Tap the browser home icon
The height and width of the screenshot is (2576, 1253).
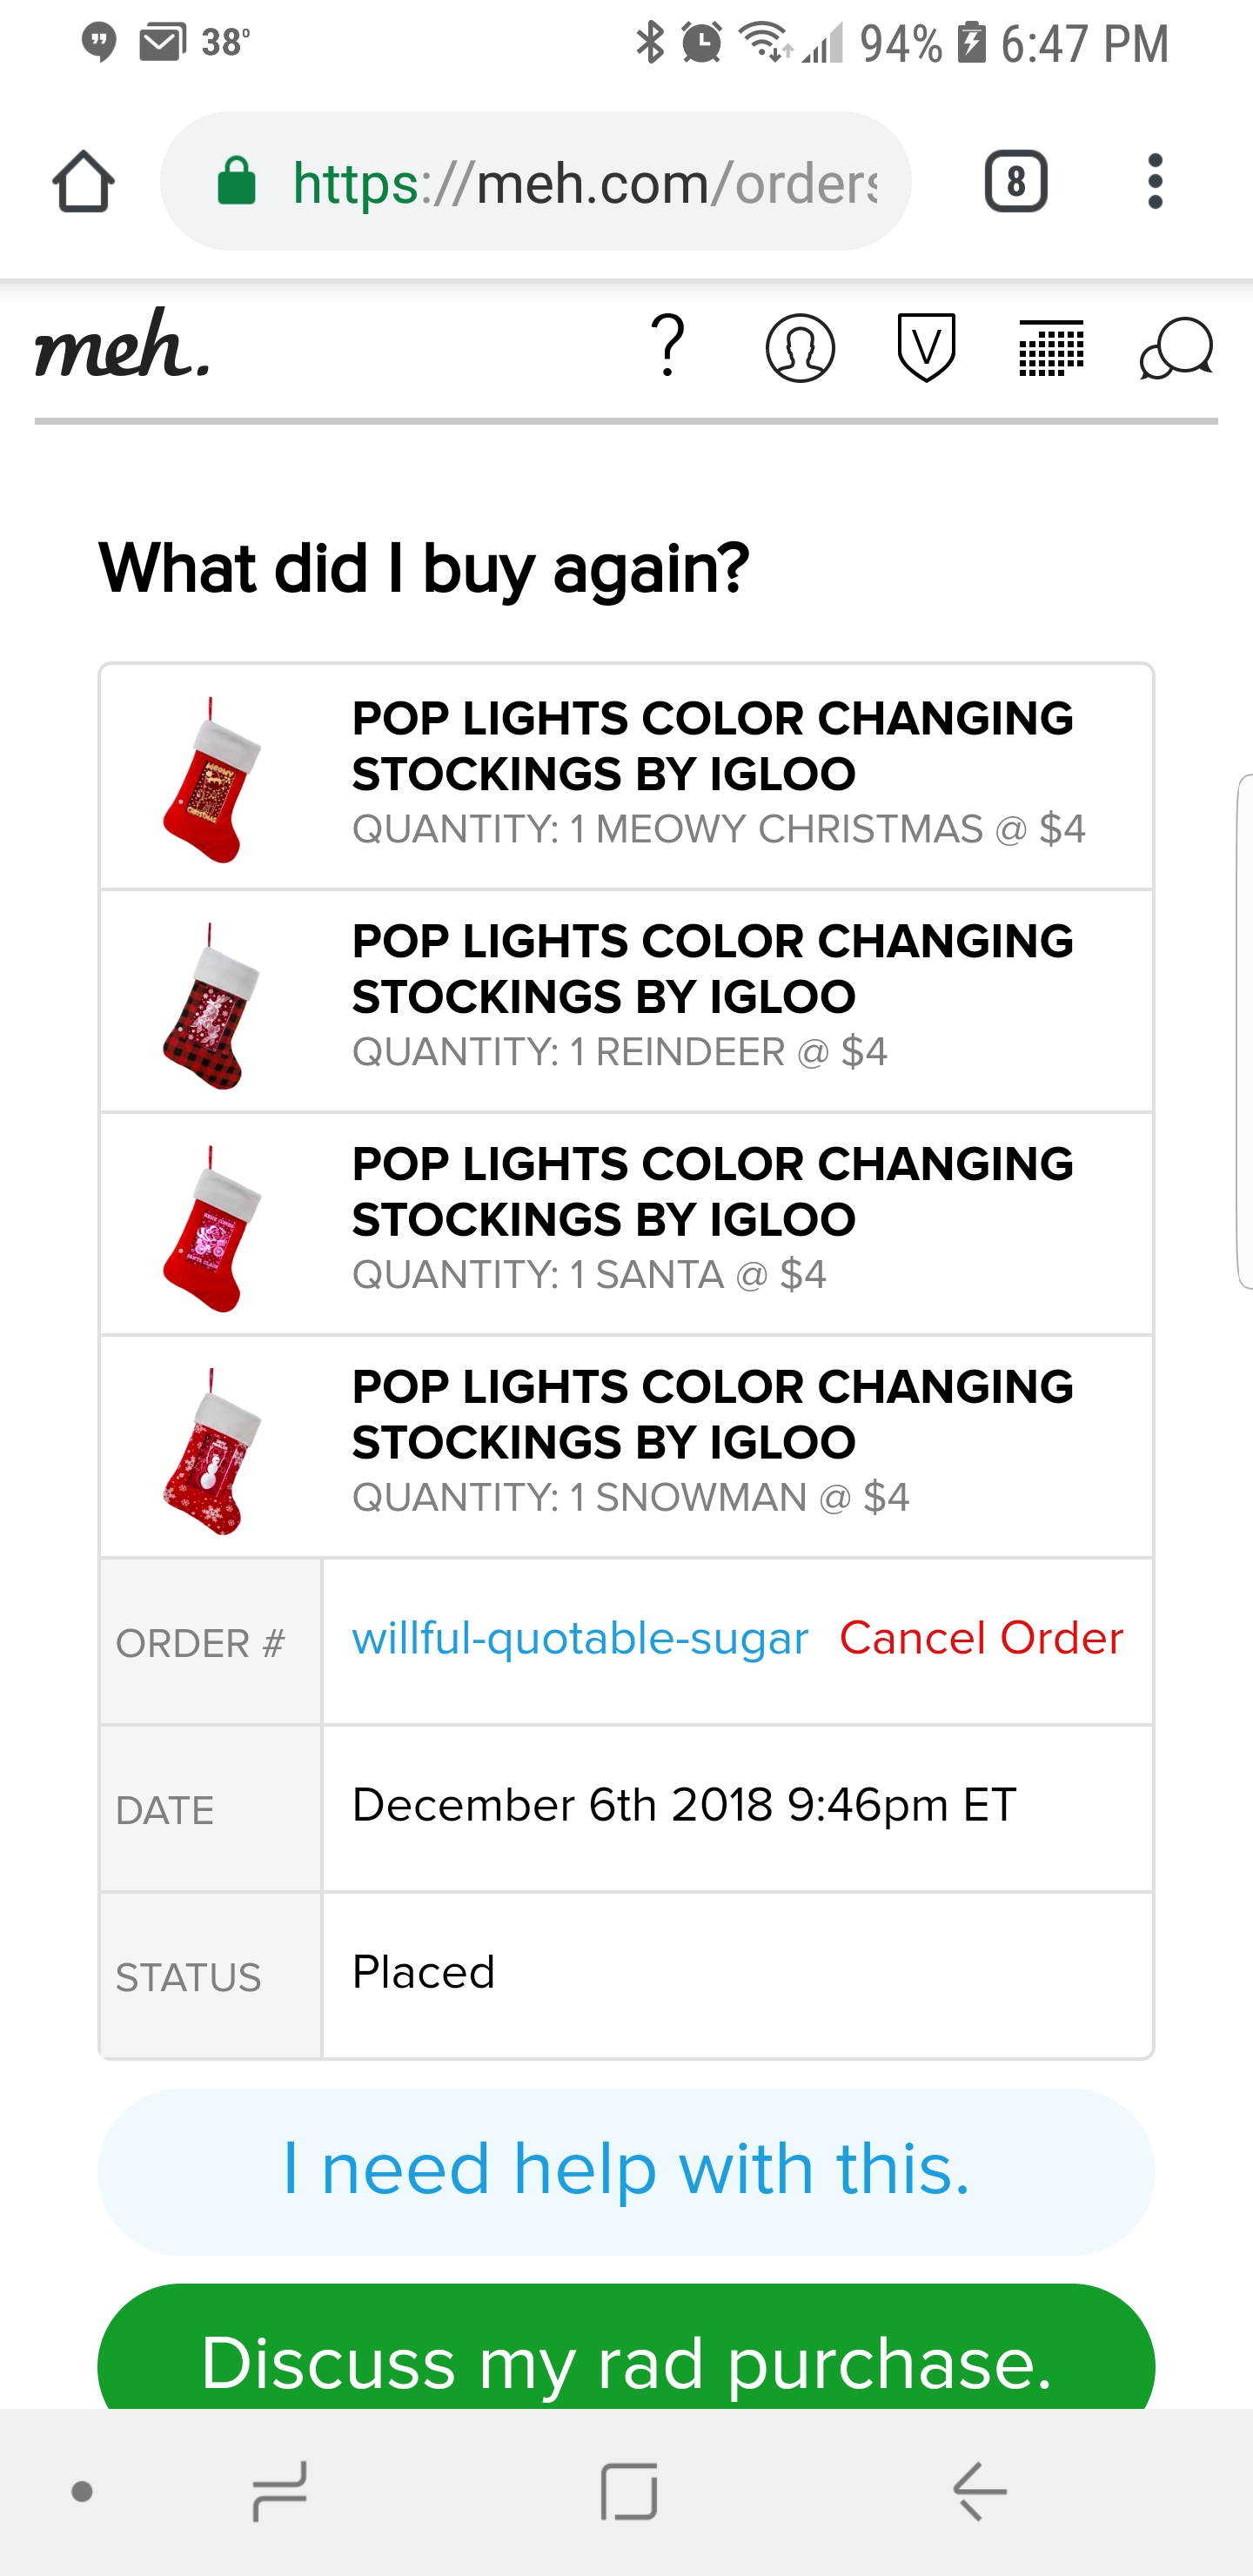84,182
